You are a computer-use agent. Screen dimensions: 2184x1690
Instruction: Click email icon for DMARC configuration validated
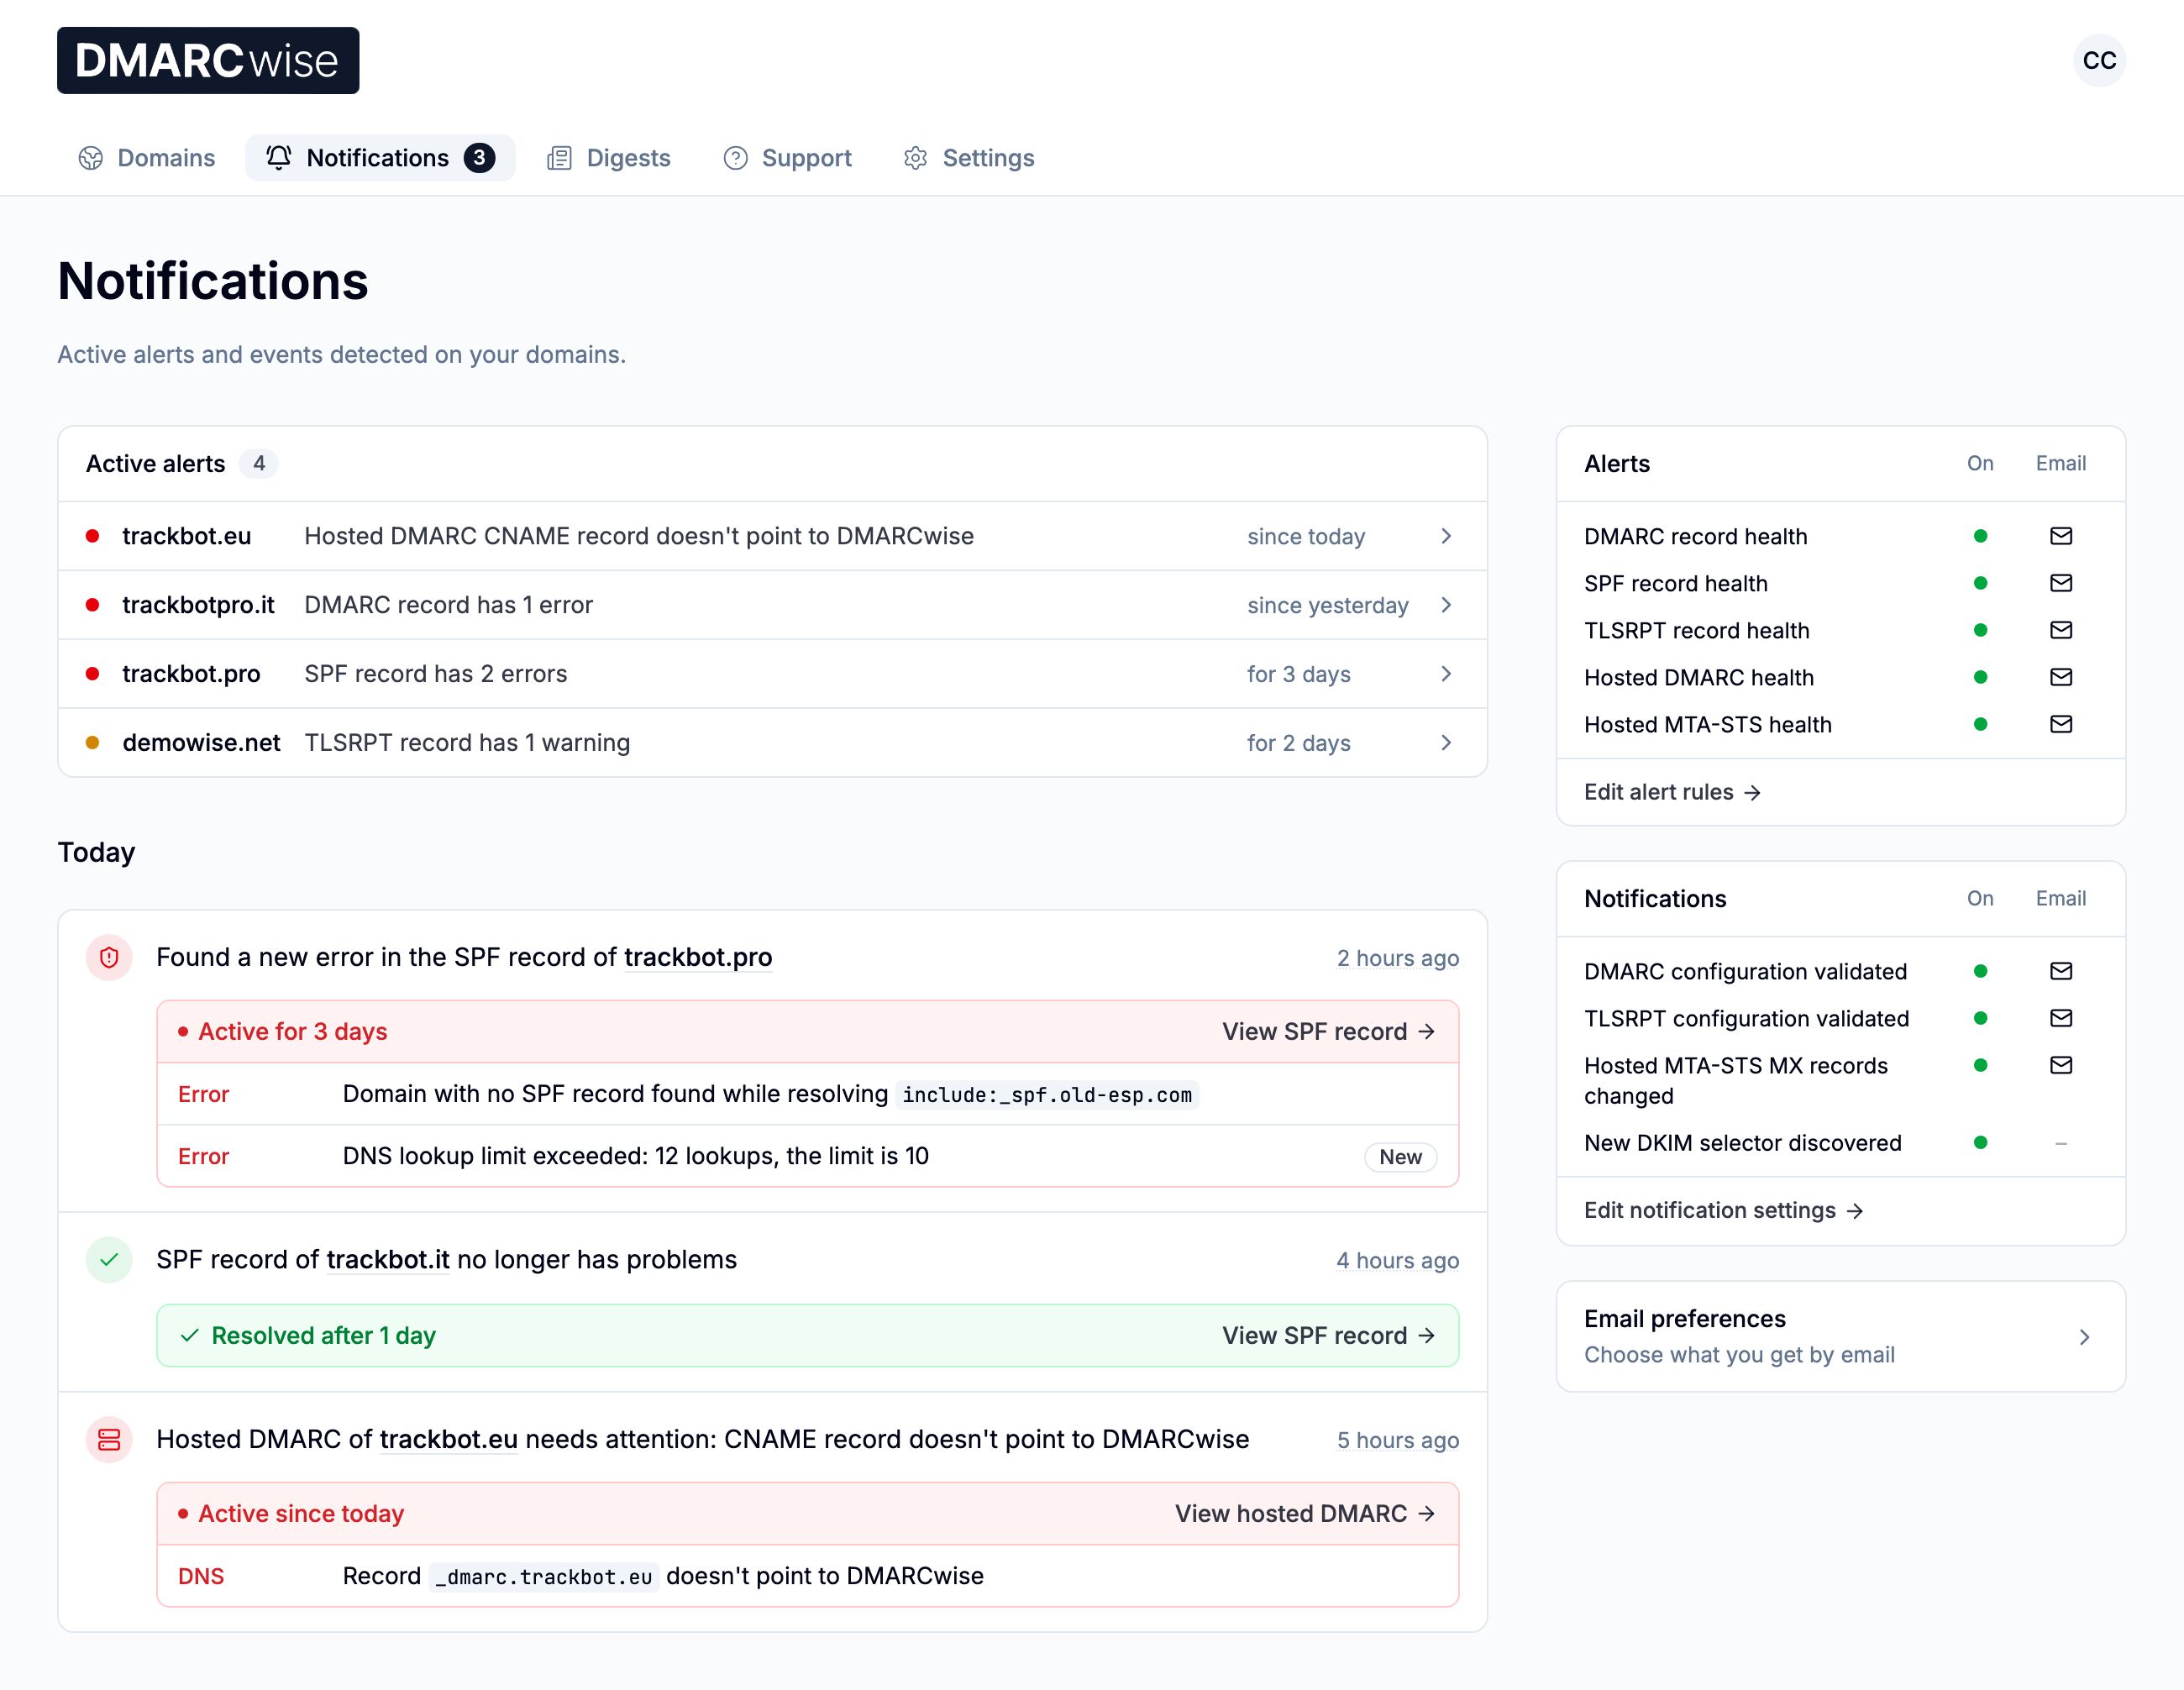point(2061,971)
